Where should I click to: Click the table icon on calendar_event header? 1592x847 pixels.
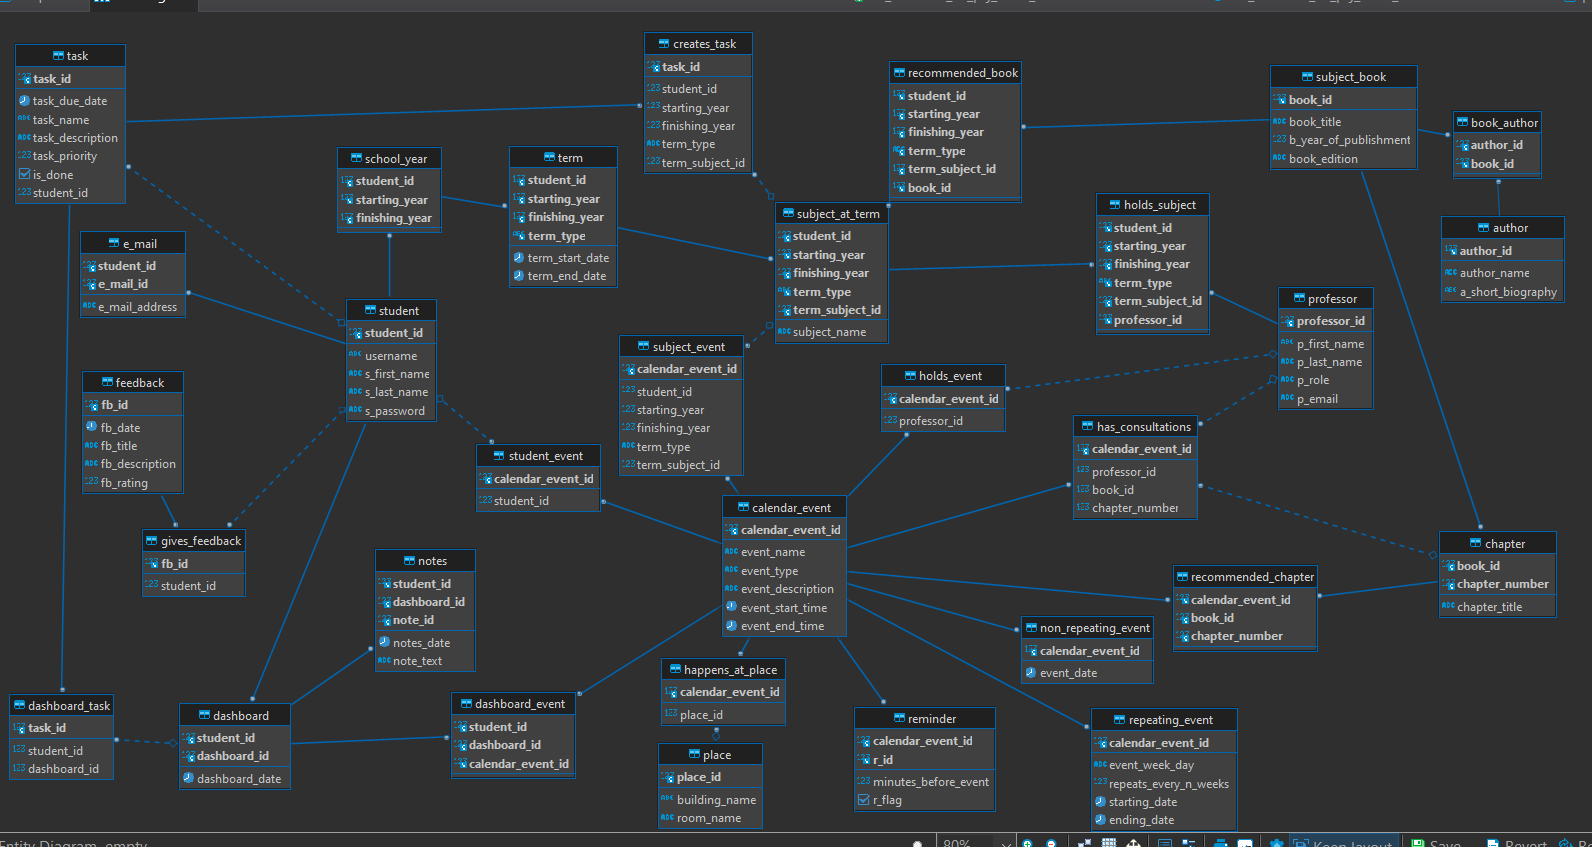pyautogui.click(x=743, y=508)
